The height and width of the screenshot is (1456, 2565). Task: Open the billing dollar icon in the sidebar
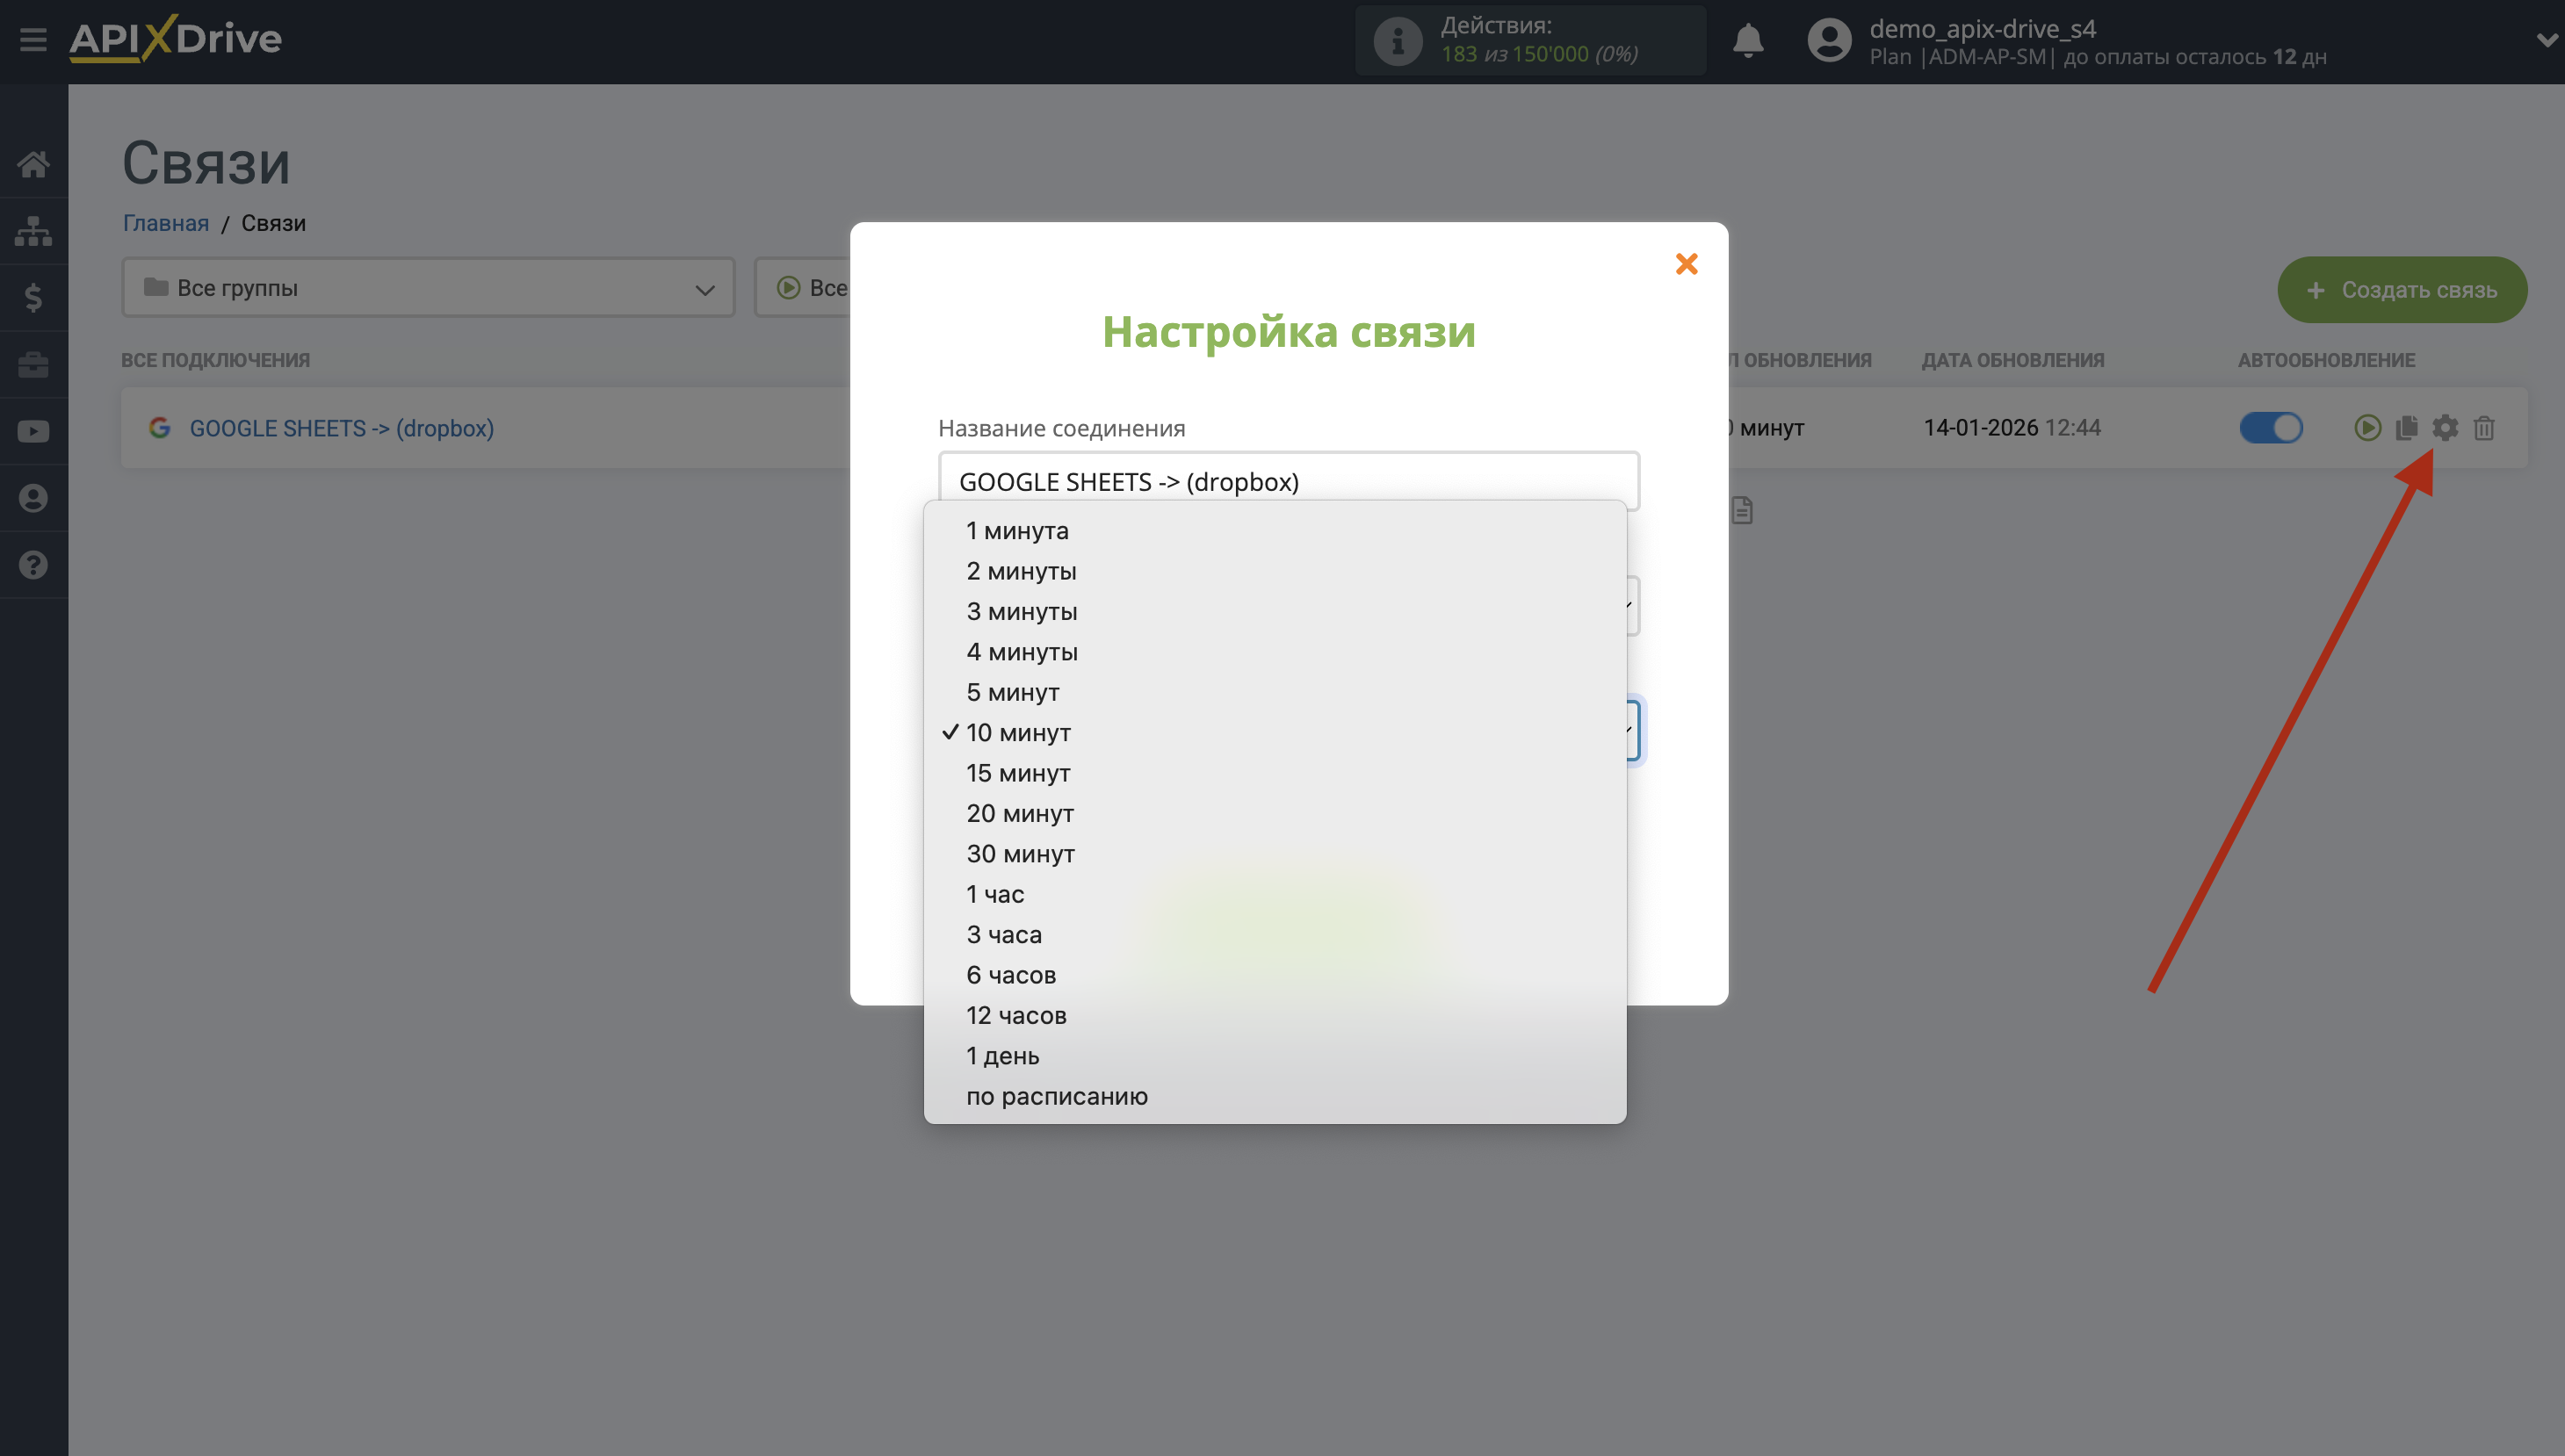coord(33,297)
